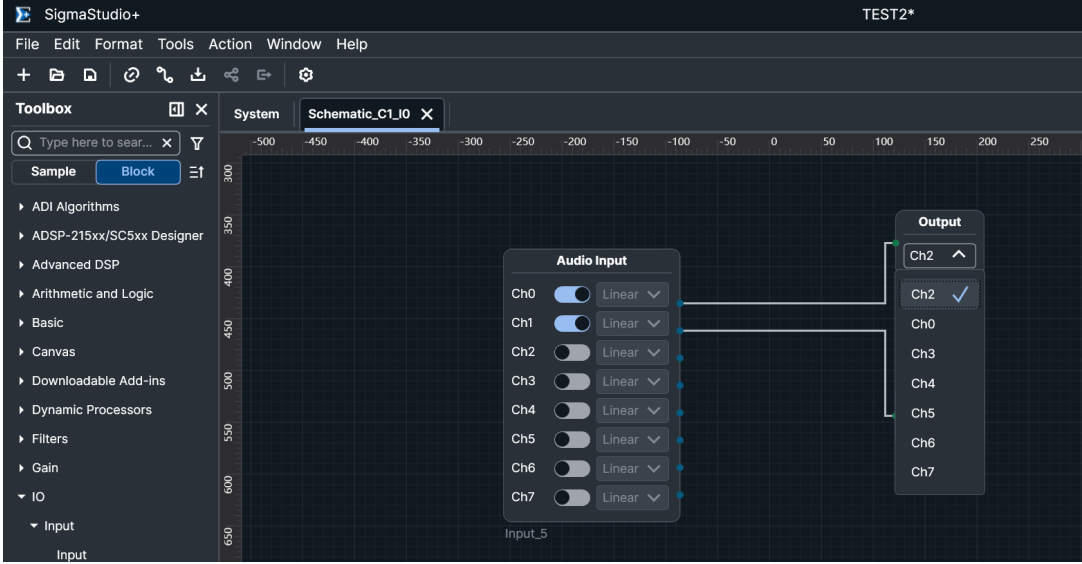Close the Schematic_C1_I0 tab
1082x564 pixels.
(427, 114)
